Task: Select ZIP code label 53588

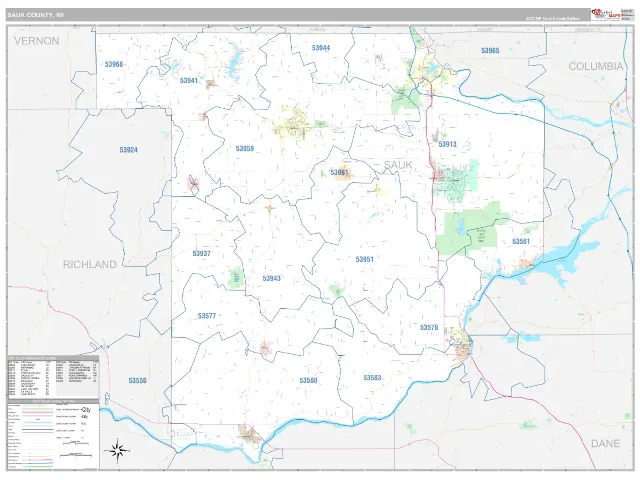Action: pyautogui.click(x=309, y=380)
